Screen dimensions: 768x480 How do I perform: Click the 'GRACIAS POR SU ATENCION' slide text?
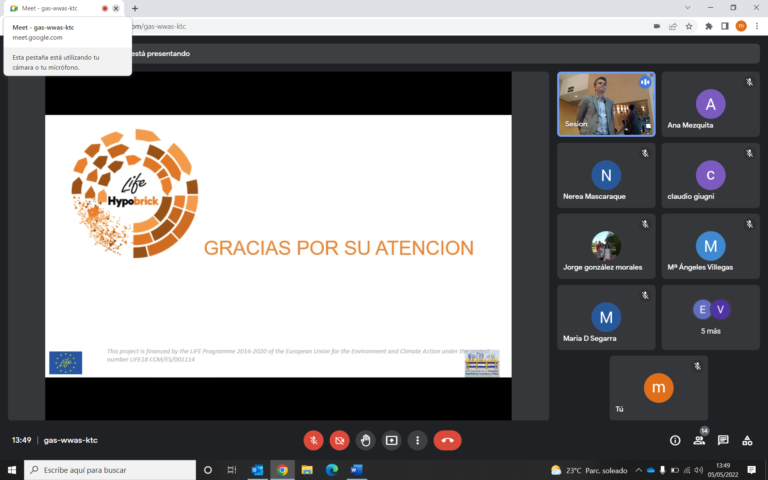(339, 248)
